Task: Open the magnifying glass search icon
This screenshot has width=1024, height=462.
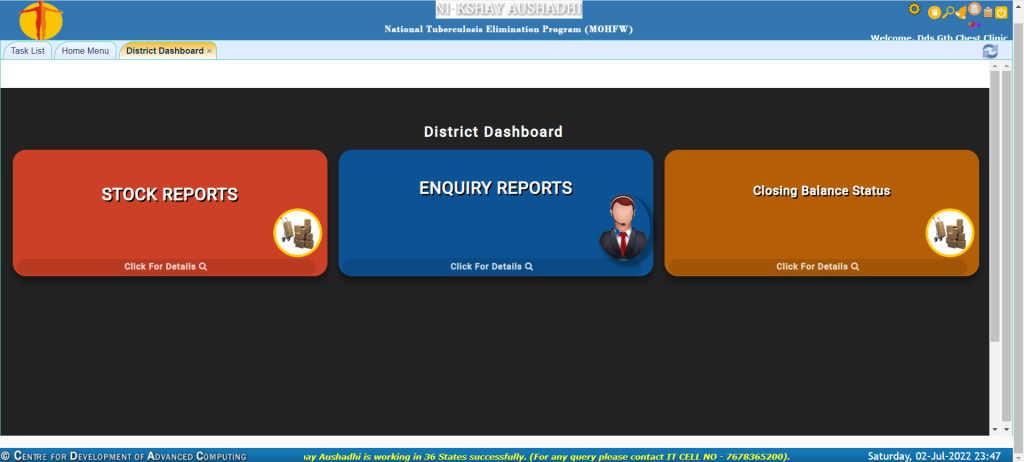Action: (x=949, y=12)
